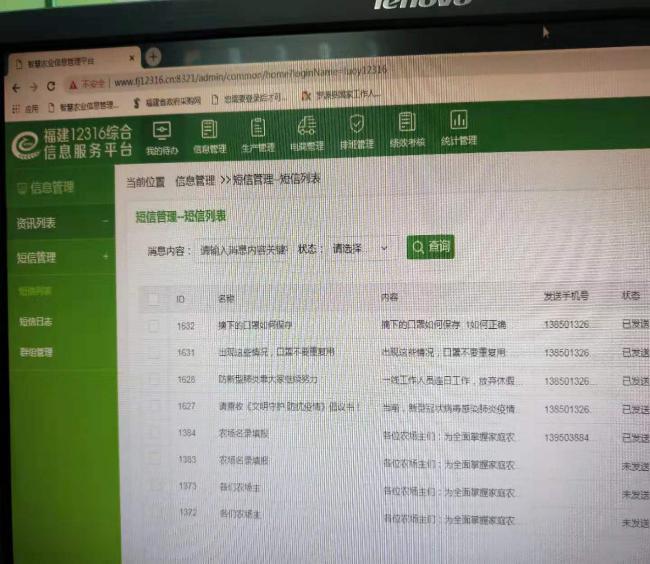Open 短信日志 in the sidebar
Screen dimensions: 650x564
pos(35,322)
